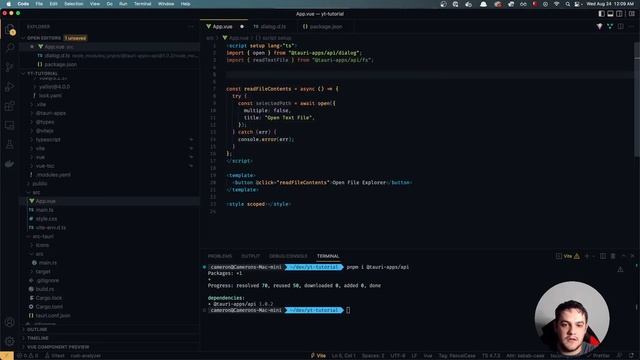The height and width of the screenshot is (360, 640).
Task: Open Spotlight search in macOS menu bar
Action: (x=567, y=4)
